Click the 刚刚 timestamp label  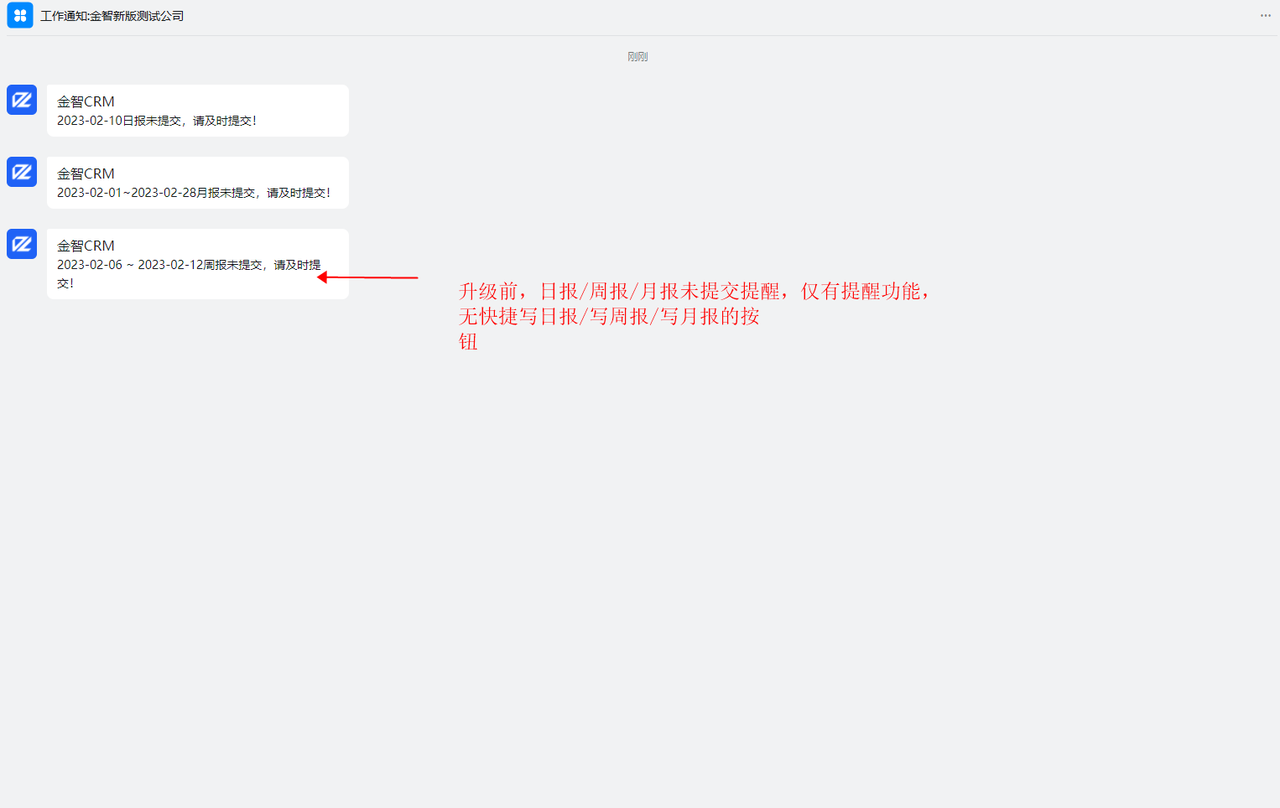coord(638,57)
